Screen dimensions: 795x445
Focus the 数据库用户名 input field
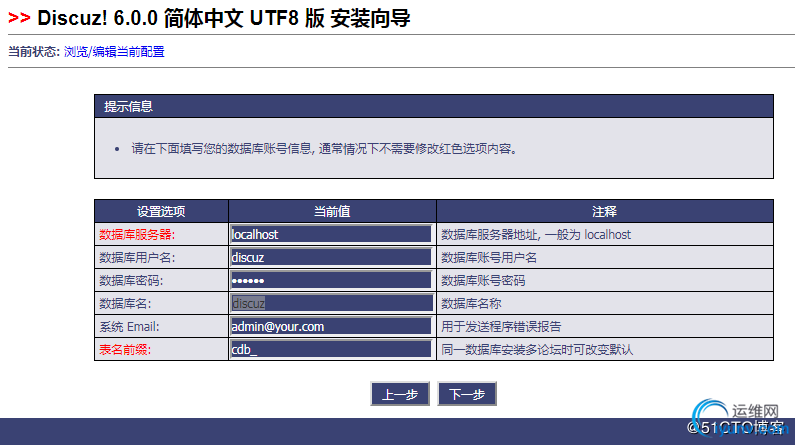(331, 257)
